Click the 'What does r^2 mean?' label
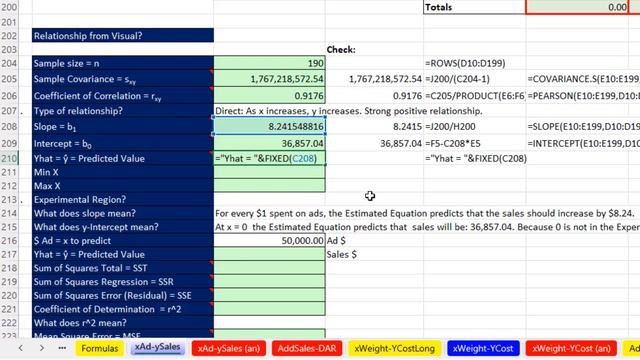The height and width of the screenshot is (360, 640). point(80,322)
